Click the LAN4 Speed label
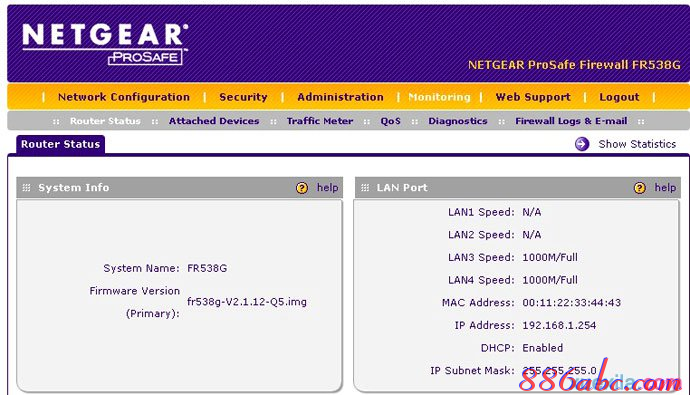This screenshot has width=690, height=395. [481, 280]
